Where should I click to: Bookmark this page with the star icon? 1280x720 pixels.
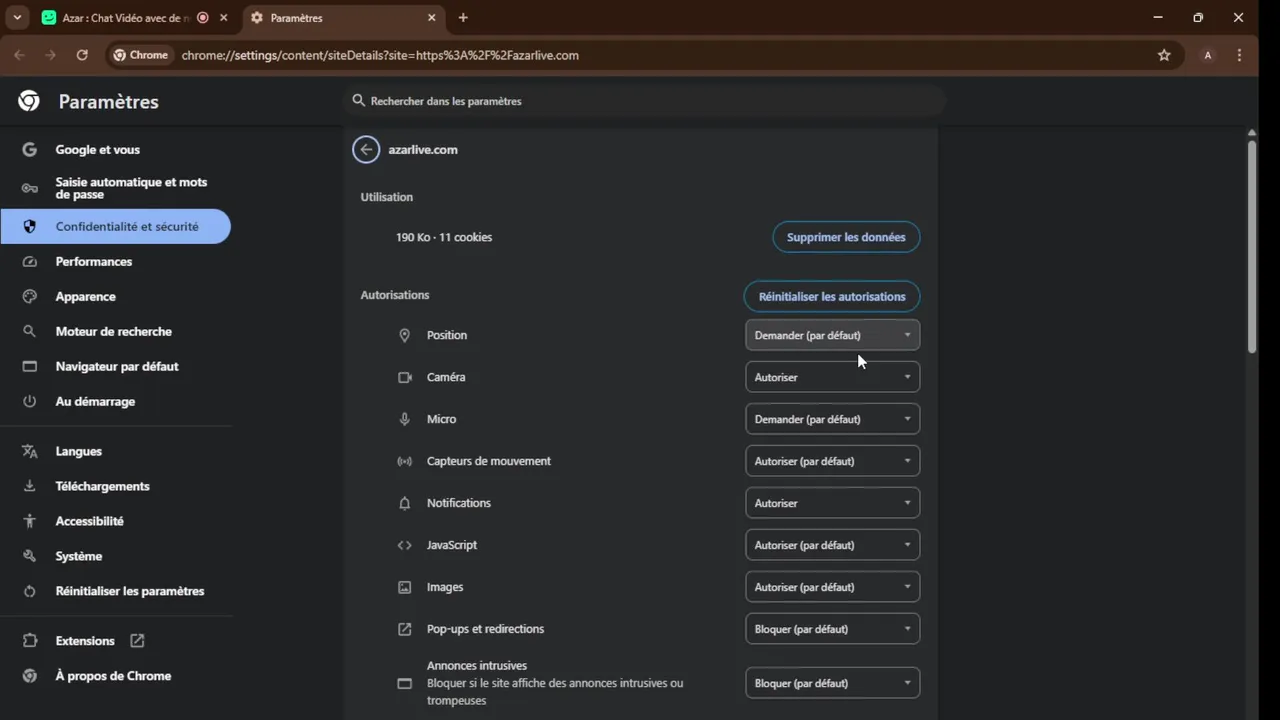pyautogui.click(x=1164, y=55)
